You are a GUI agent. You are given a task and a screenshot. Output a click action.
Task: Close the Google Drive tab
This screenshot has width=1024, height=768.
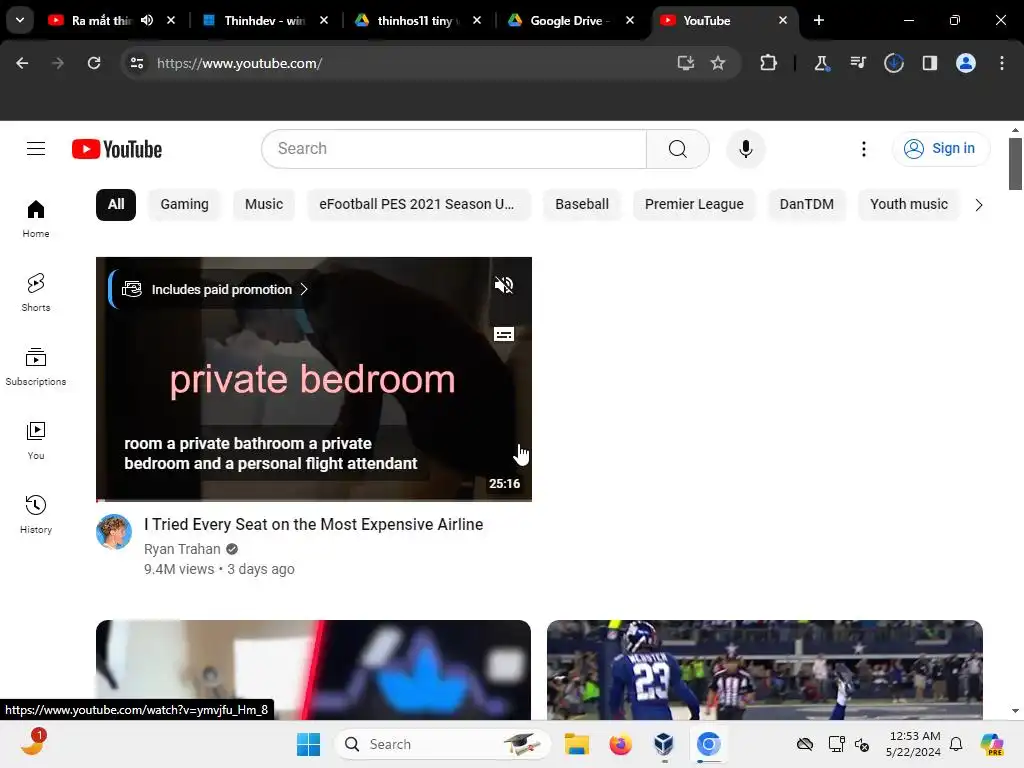pos(630,20)
